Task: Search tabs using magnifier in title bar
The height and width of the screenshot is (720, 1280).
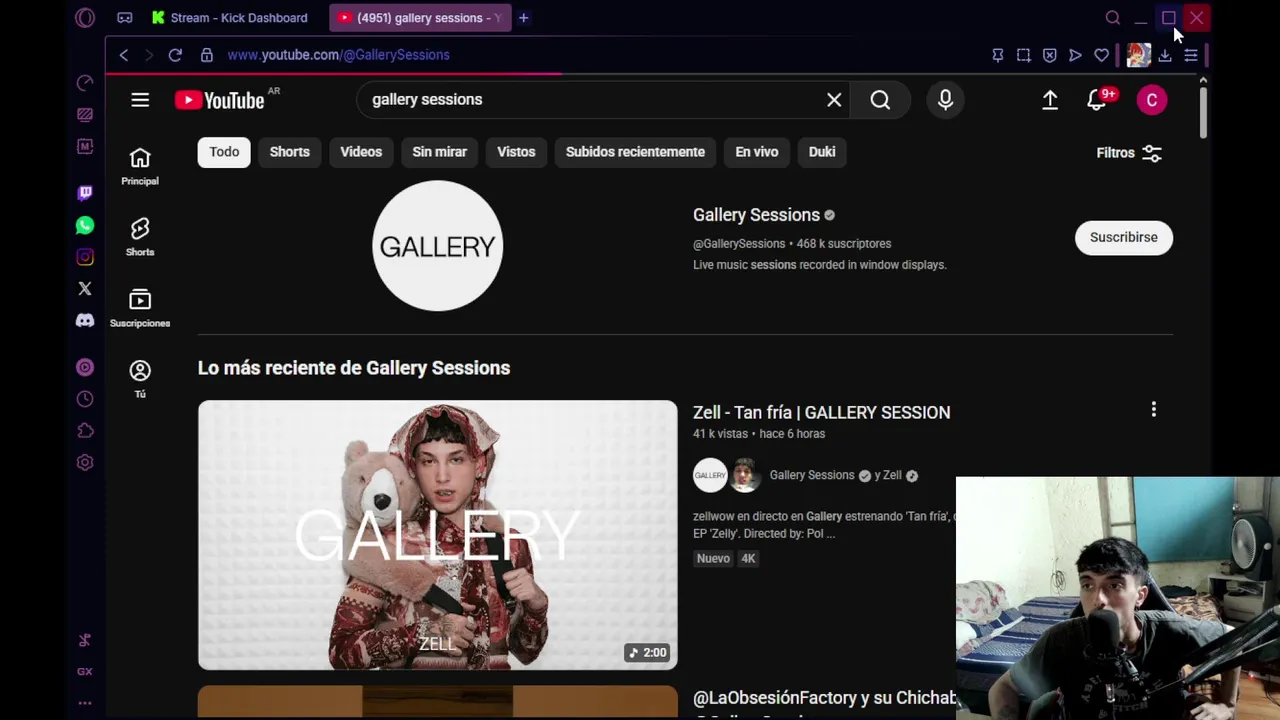Action: (1113, 18)
